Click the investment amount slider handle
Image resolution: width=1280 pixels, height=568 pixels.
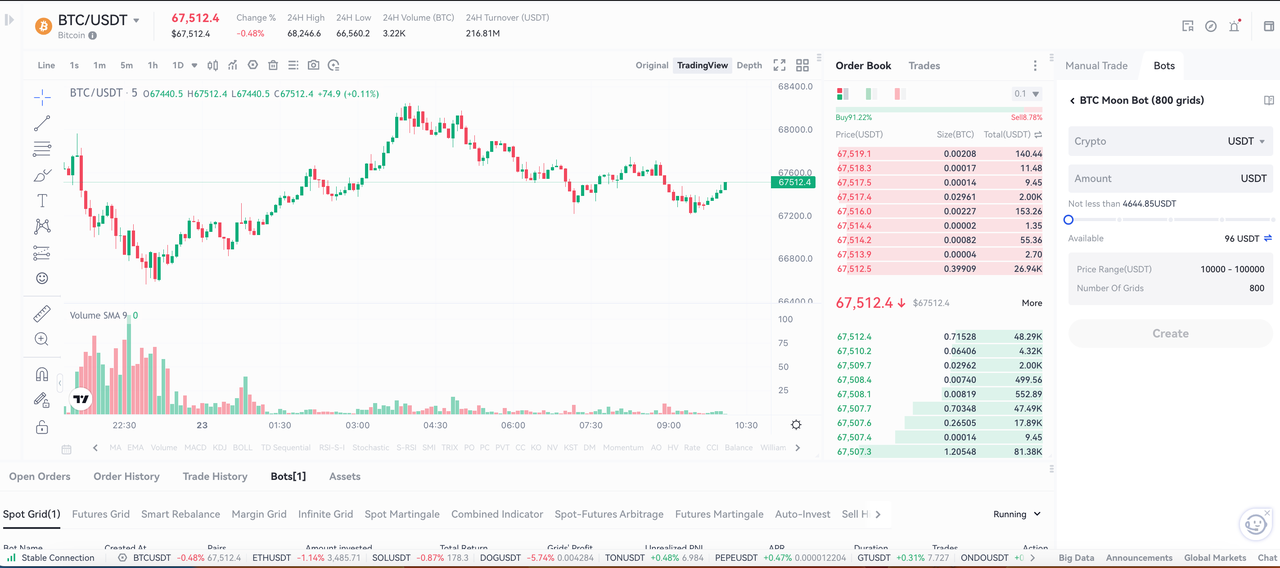coord(1068,220)
